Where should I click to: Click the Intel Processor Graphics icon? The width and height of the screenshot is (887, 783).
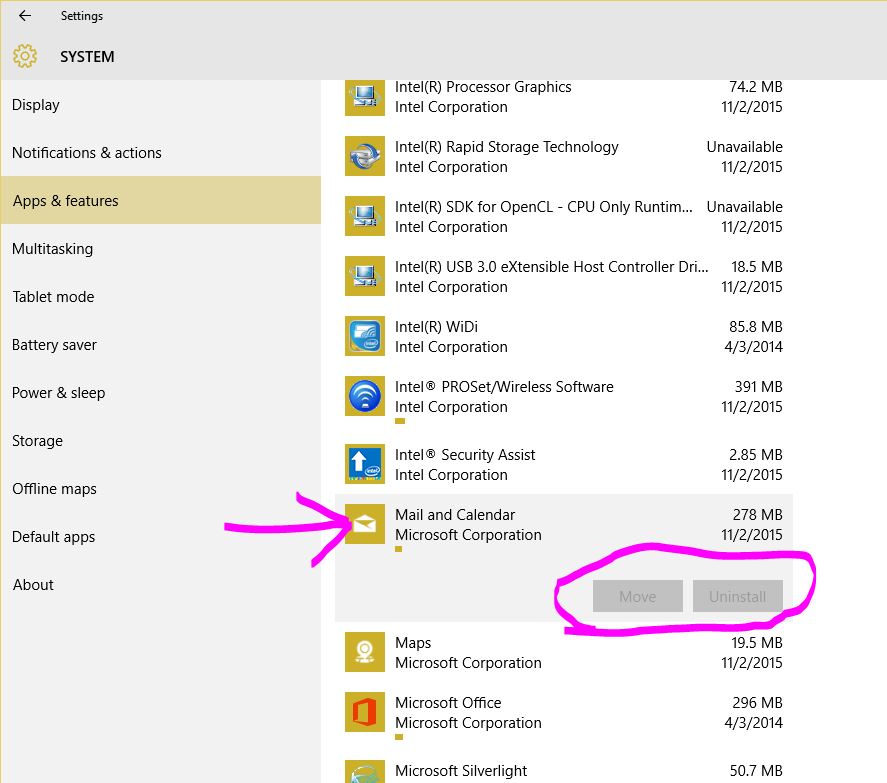pos(365,96)
